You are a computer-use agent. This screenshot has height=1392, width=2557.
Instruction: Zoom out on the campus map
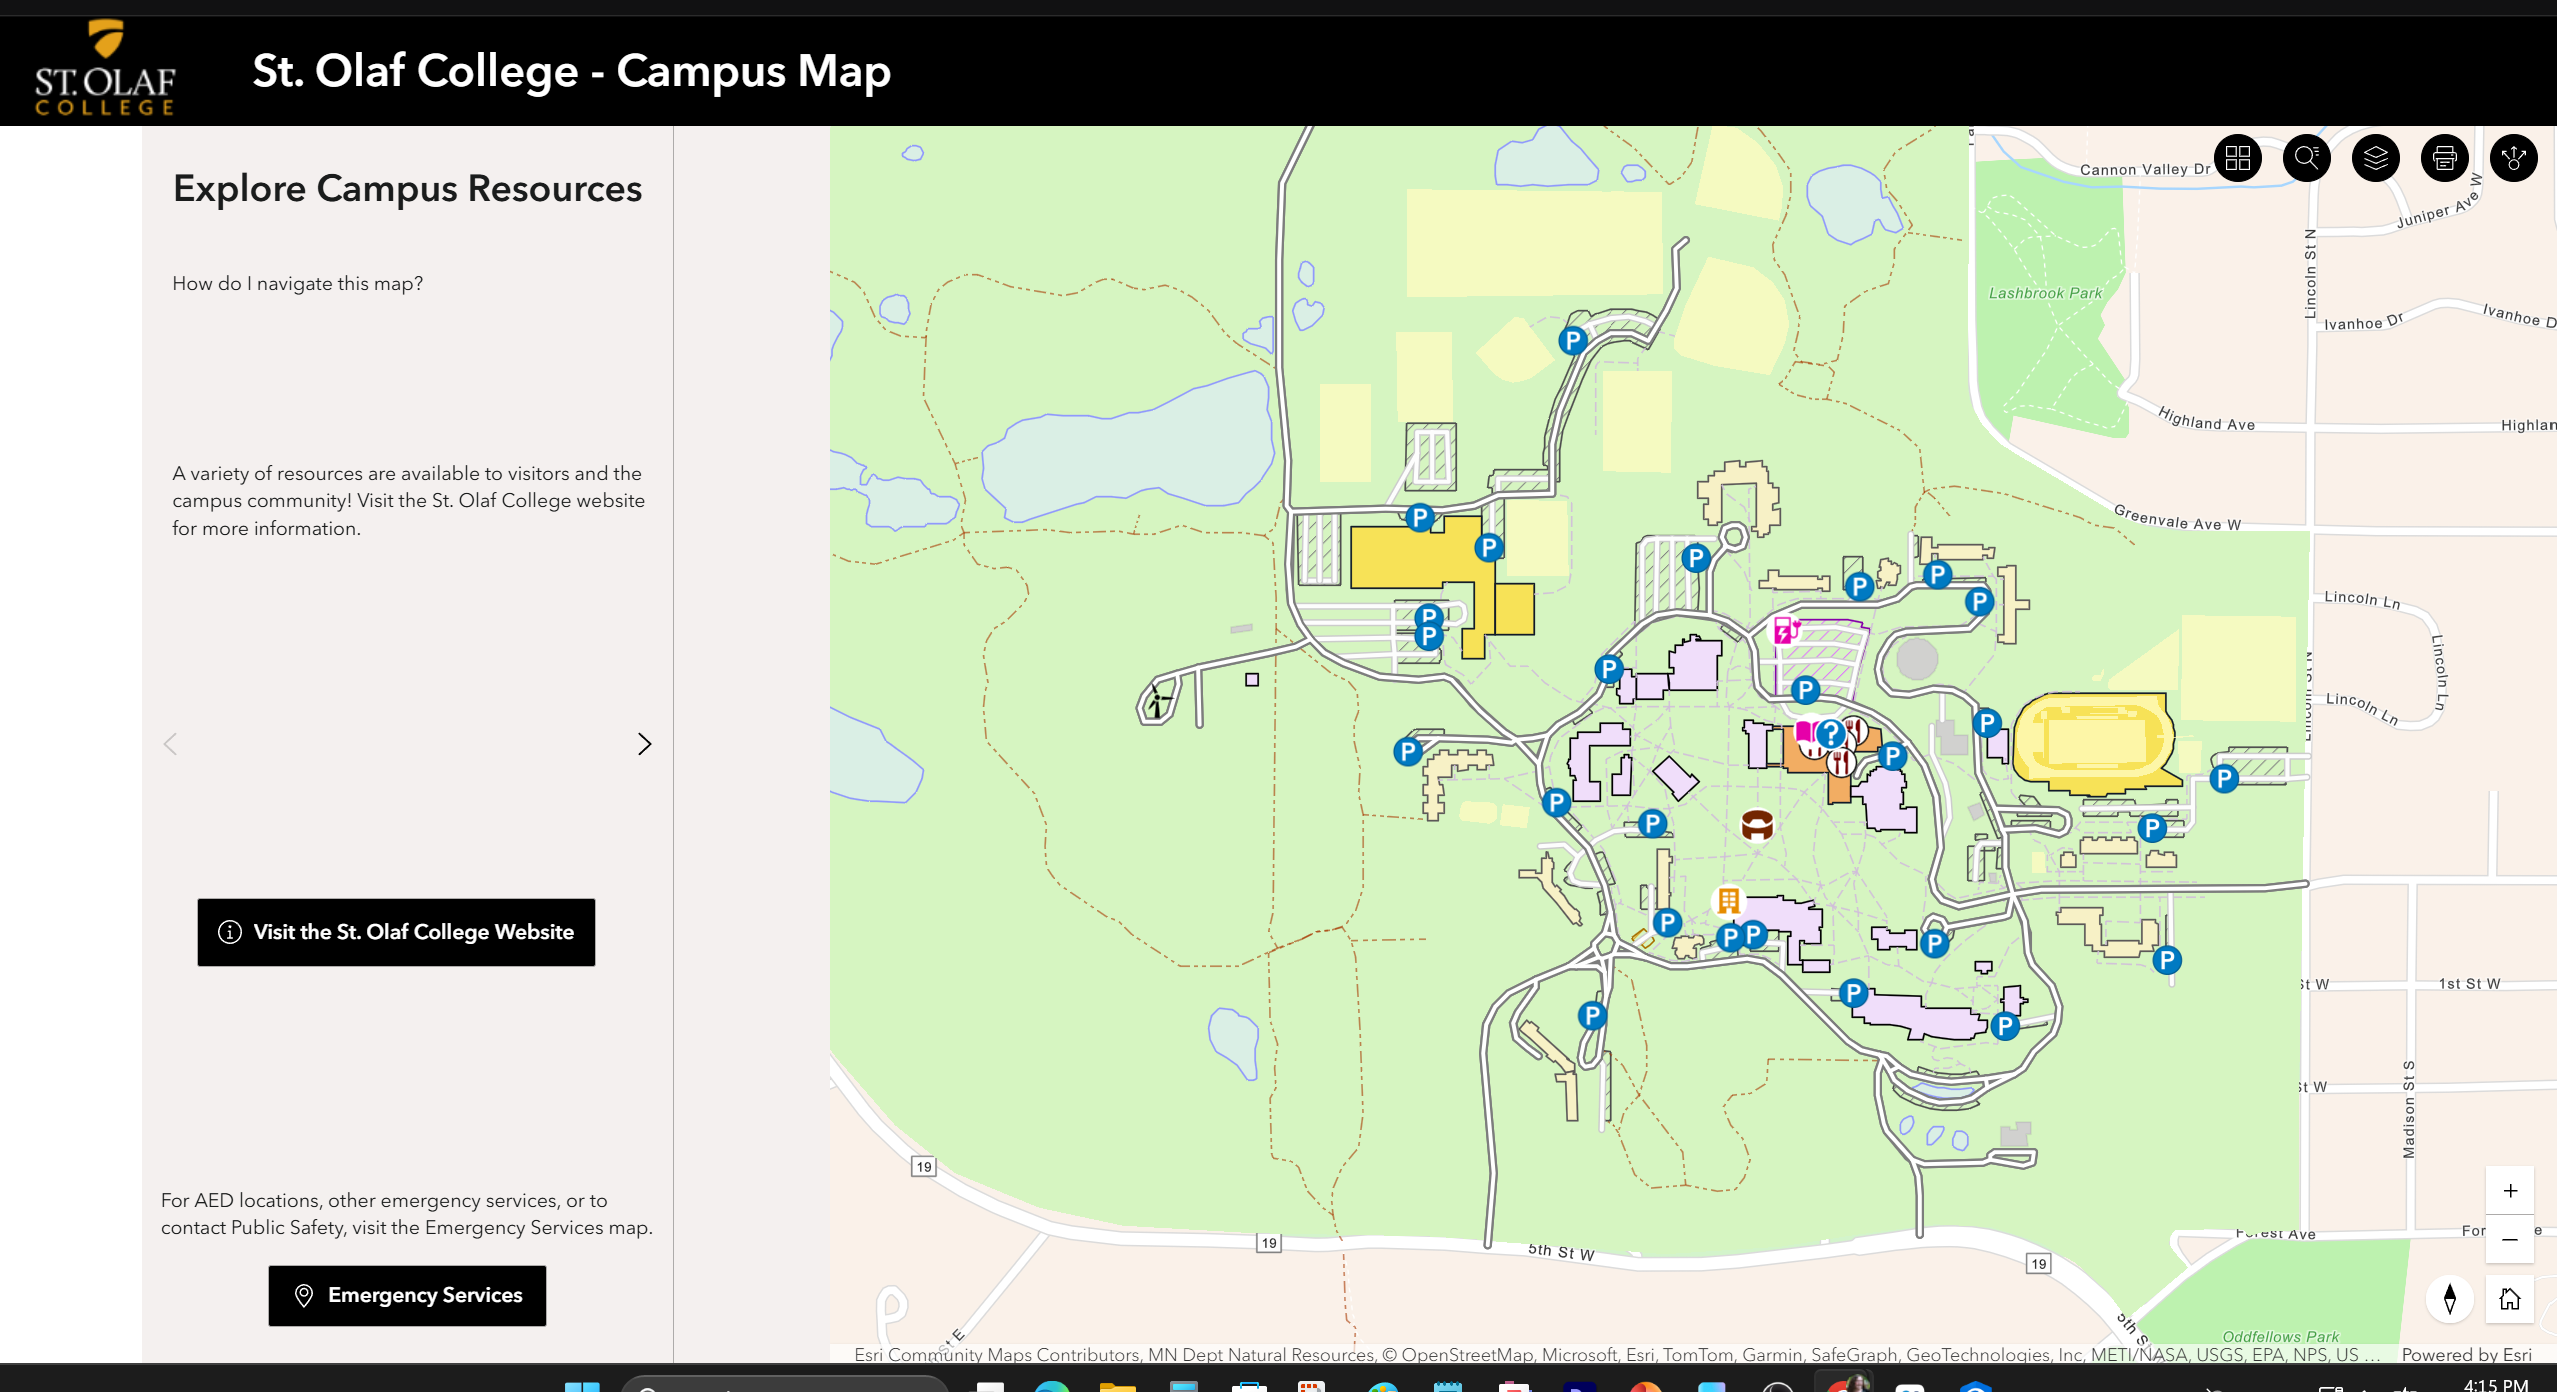pos(2510,1239)
